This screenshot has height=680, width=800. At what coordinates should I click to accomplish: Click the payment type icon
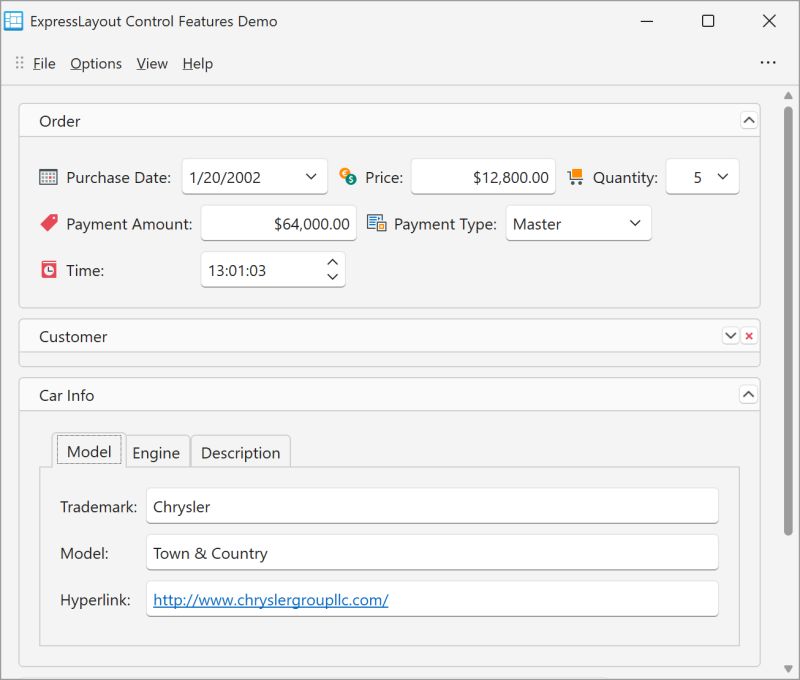[x=377, y=223]
